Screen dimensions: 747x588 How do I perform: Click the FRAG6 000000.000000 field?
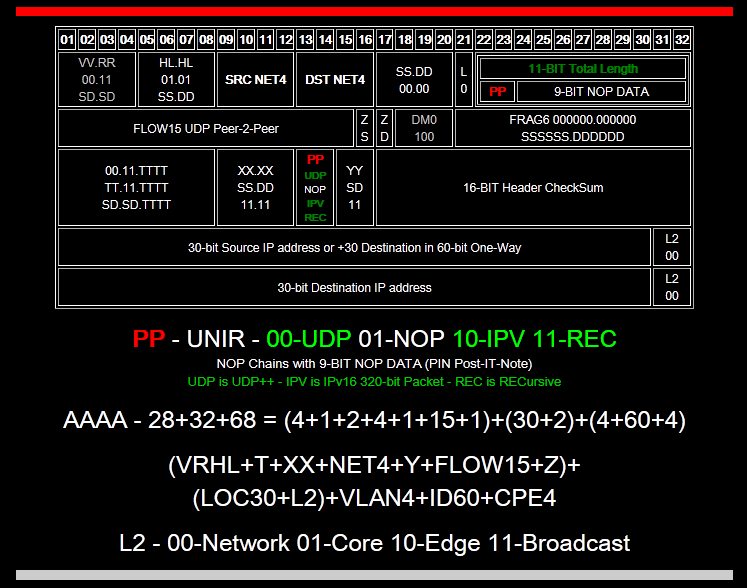pyautogui.click(x=573, y=128)
